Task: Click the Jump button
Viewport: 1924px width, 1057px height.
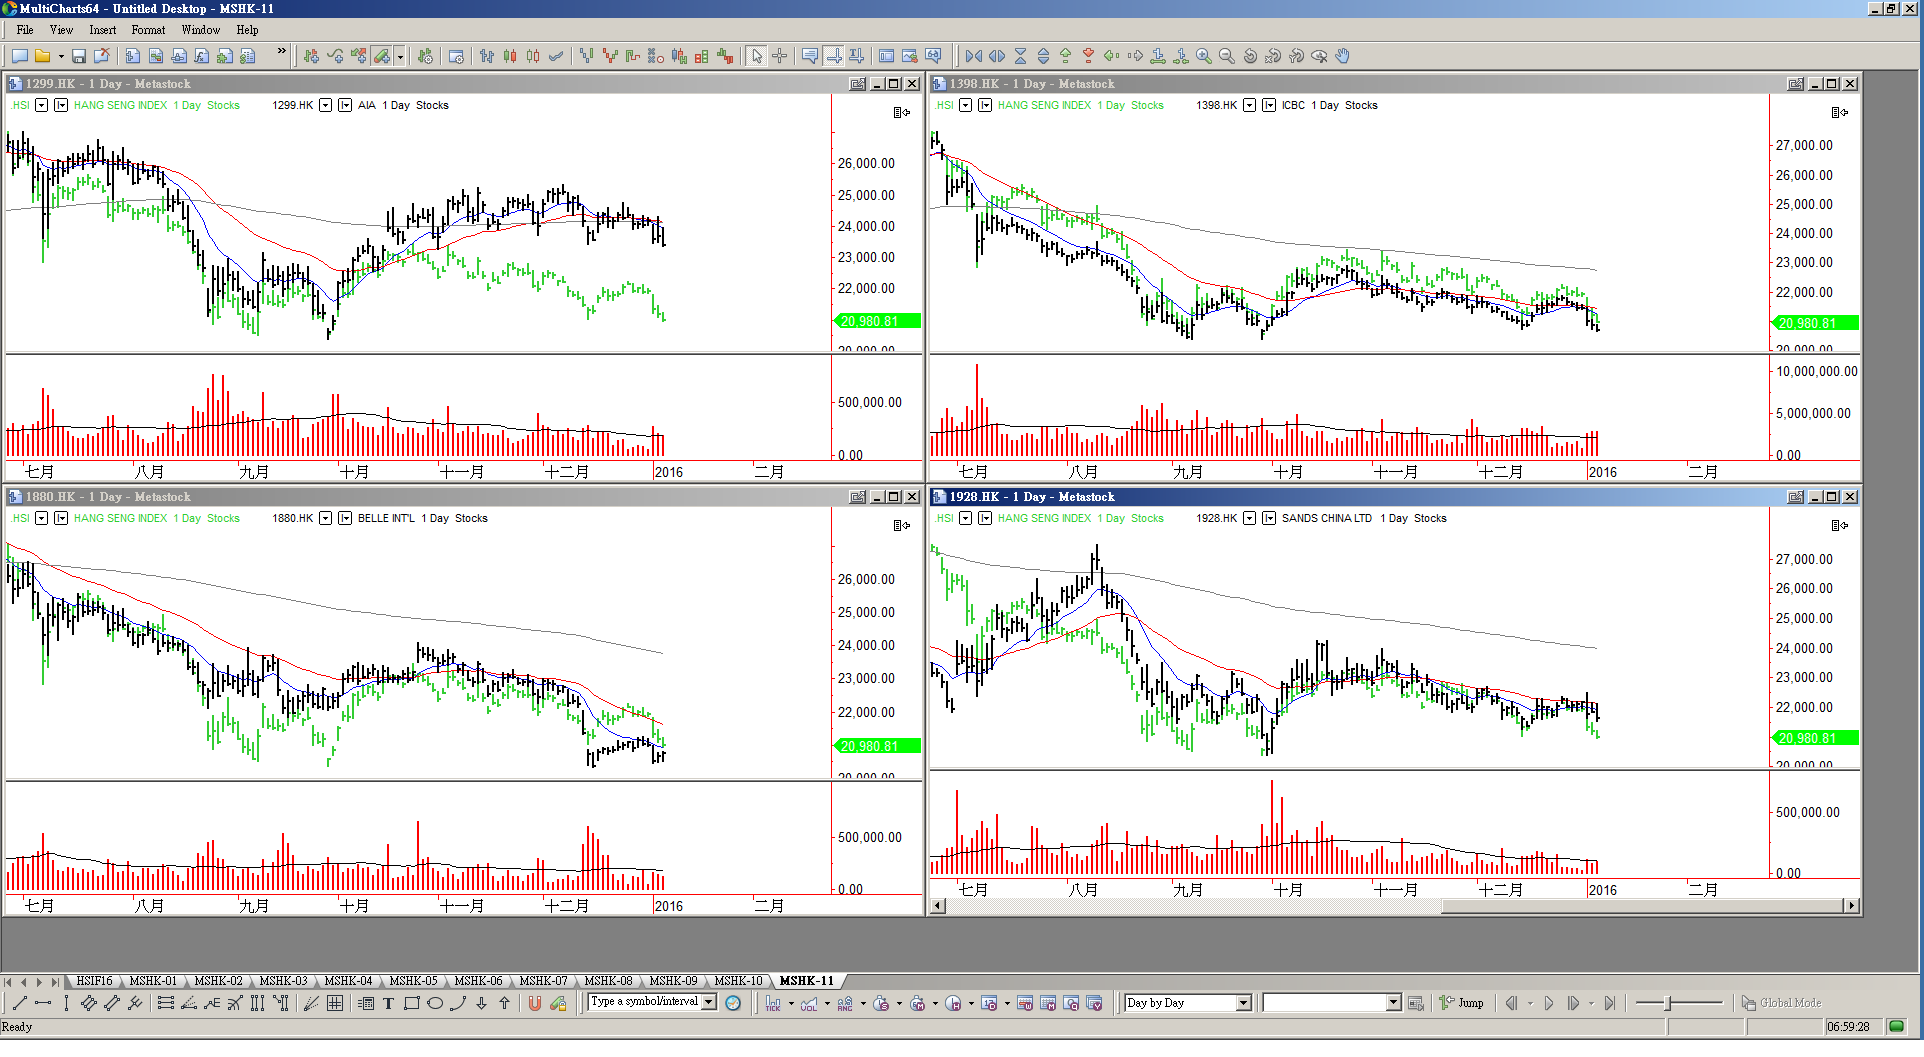Action: 1461,1003
